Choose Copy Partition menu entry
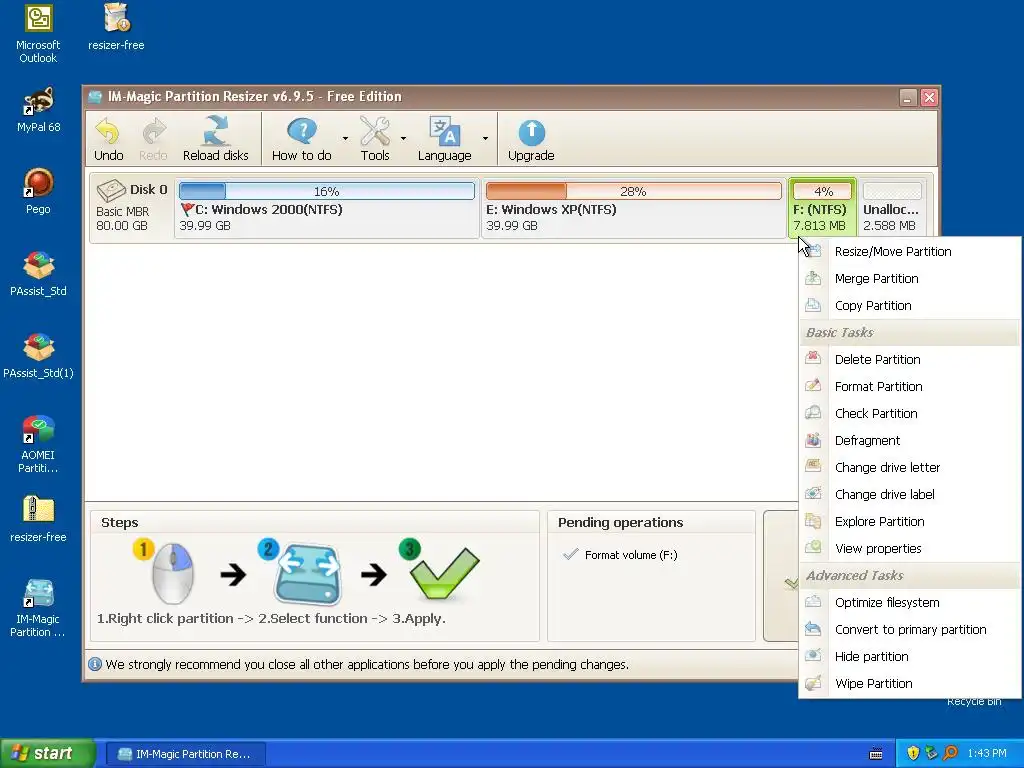Viewport: 1024px width, 768px height. (x=909, y=306)
